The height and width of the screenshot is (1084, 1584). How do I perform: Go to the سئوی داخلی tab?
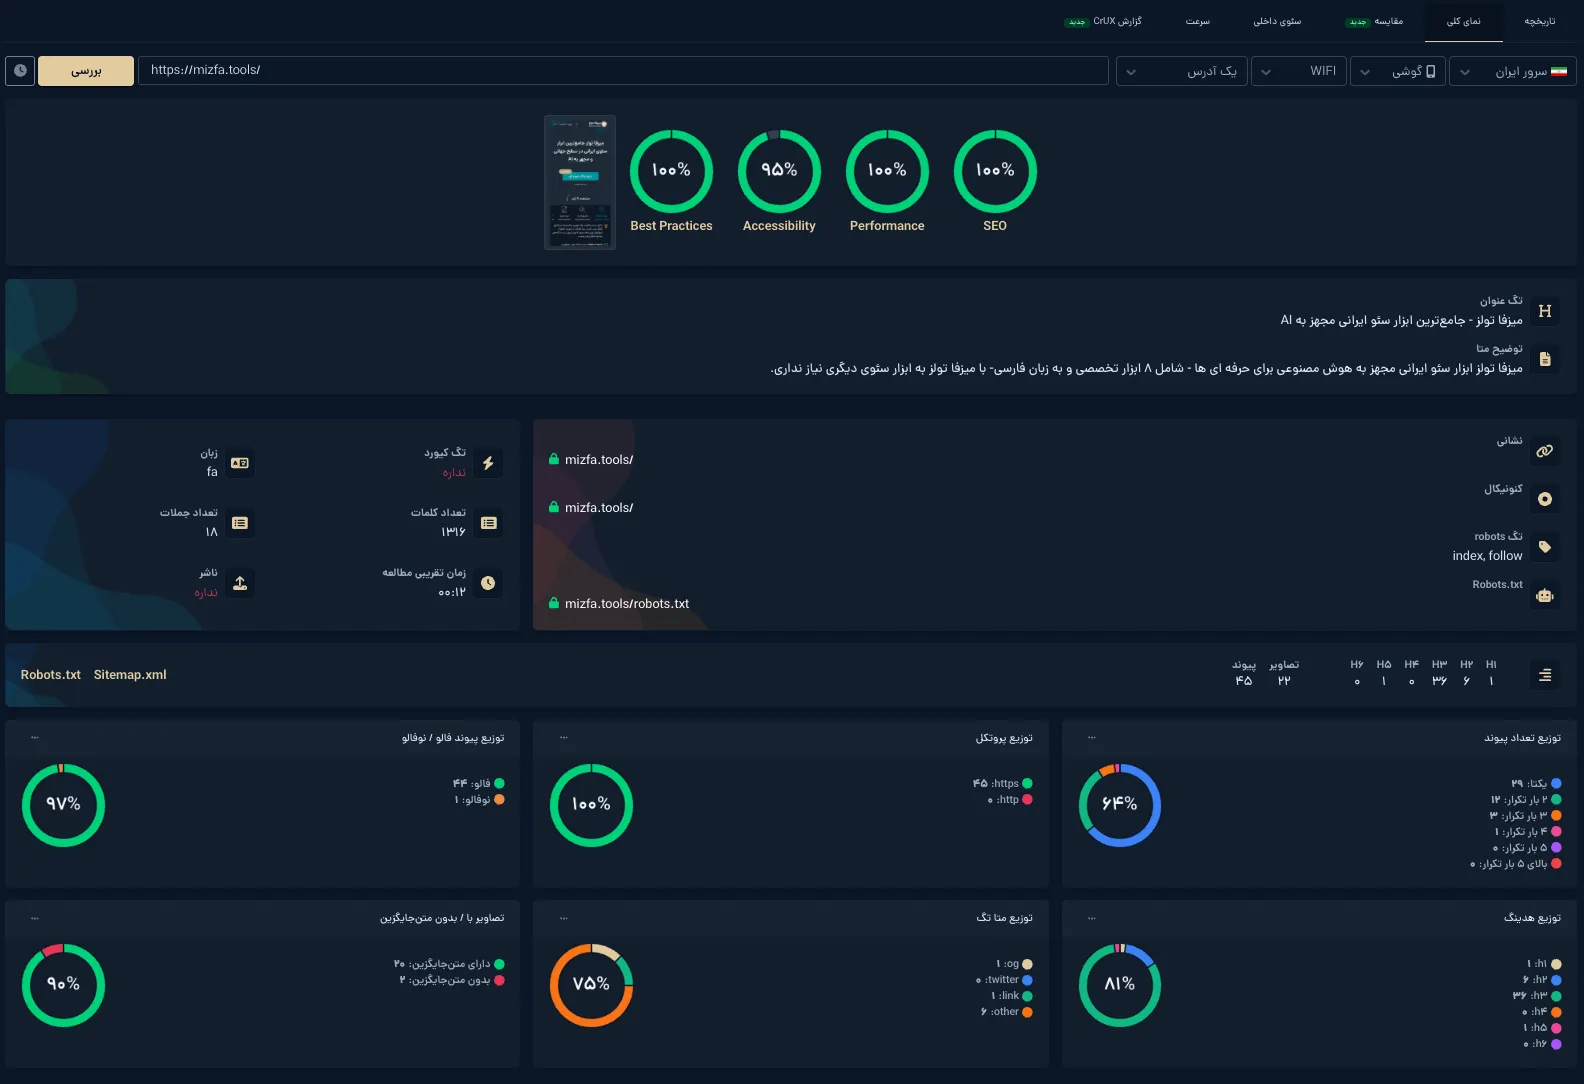(x=1277, y=21)
